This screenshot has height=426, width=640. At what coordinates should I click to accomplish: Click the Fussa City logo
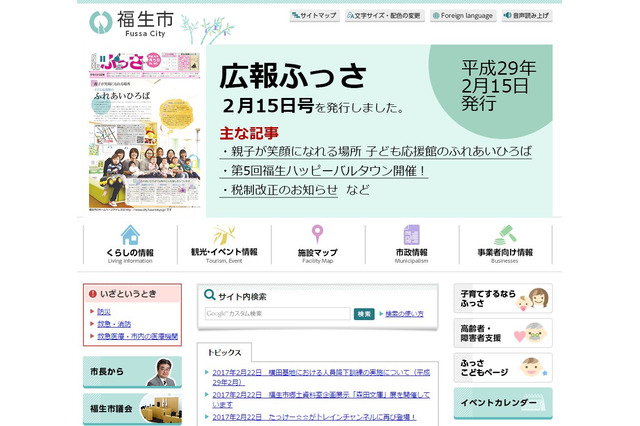[x=131, y=23]
